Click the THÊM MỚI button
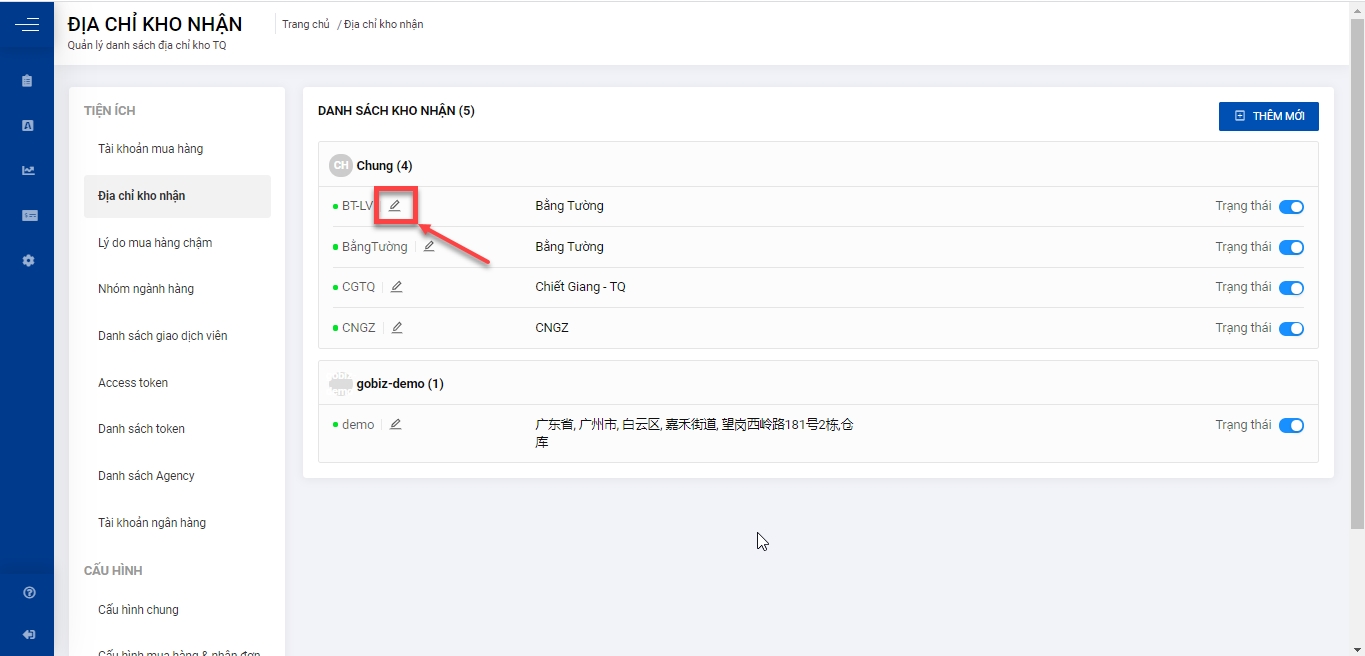 tap(1268, 116)
